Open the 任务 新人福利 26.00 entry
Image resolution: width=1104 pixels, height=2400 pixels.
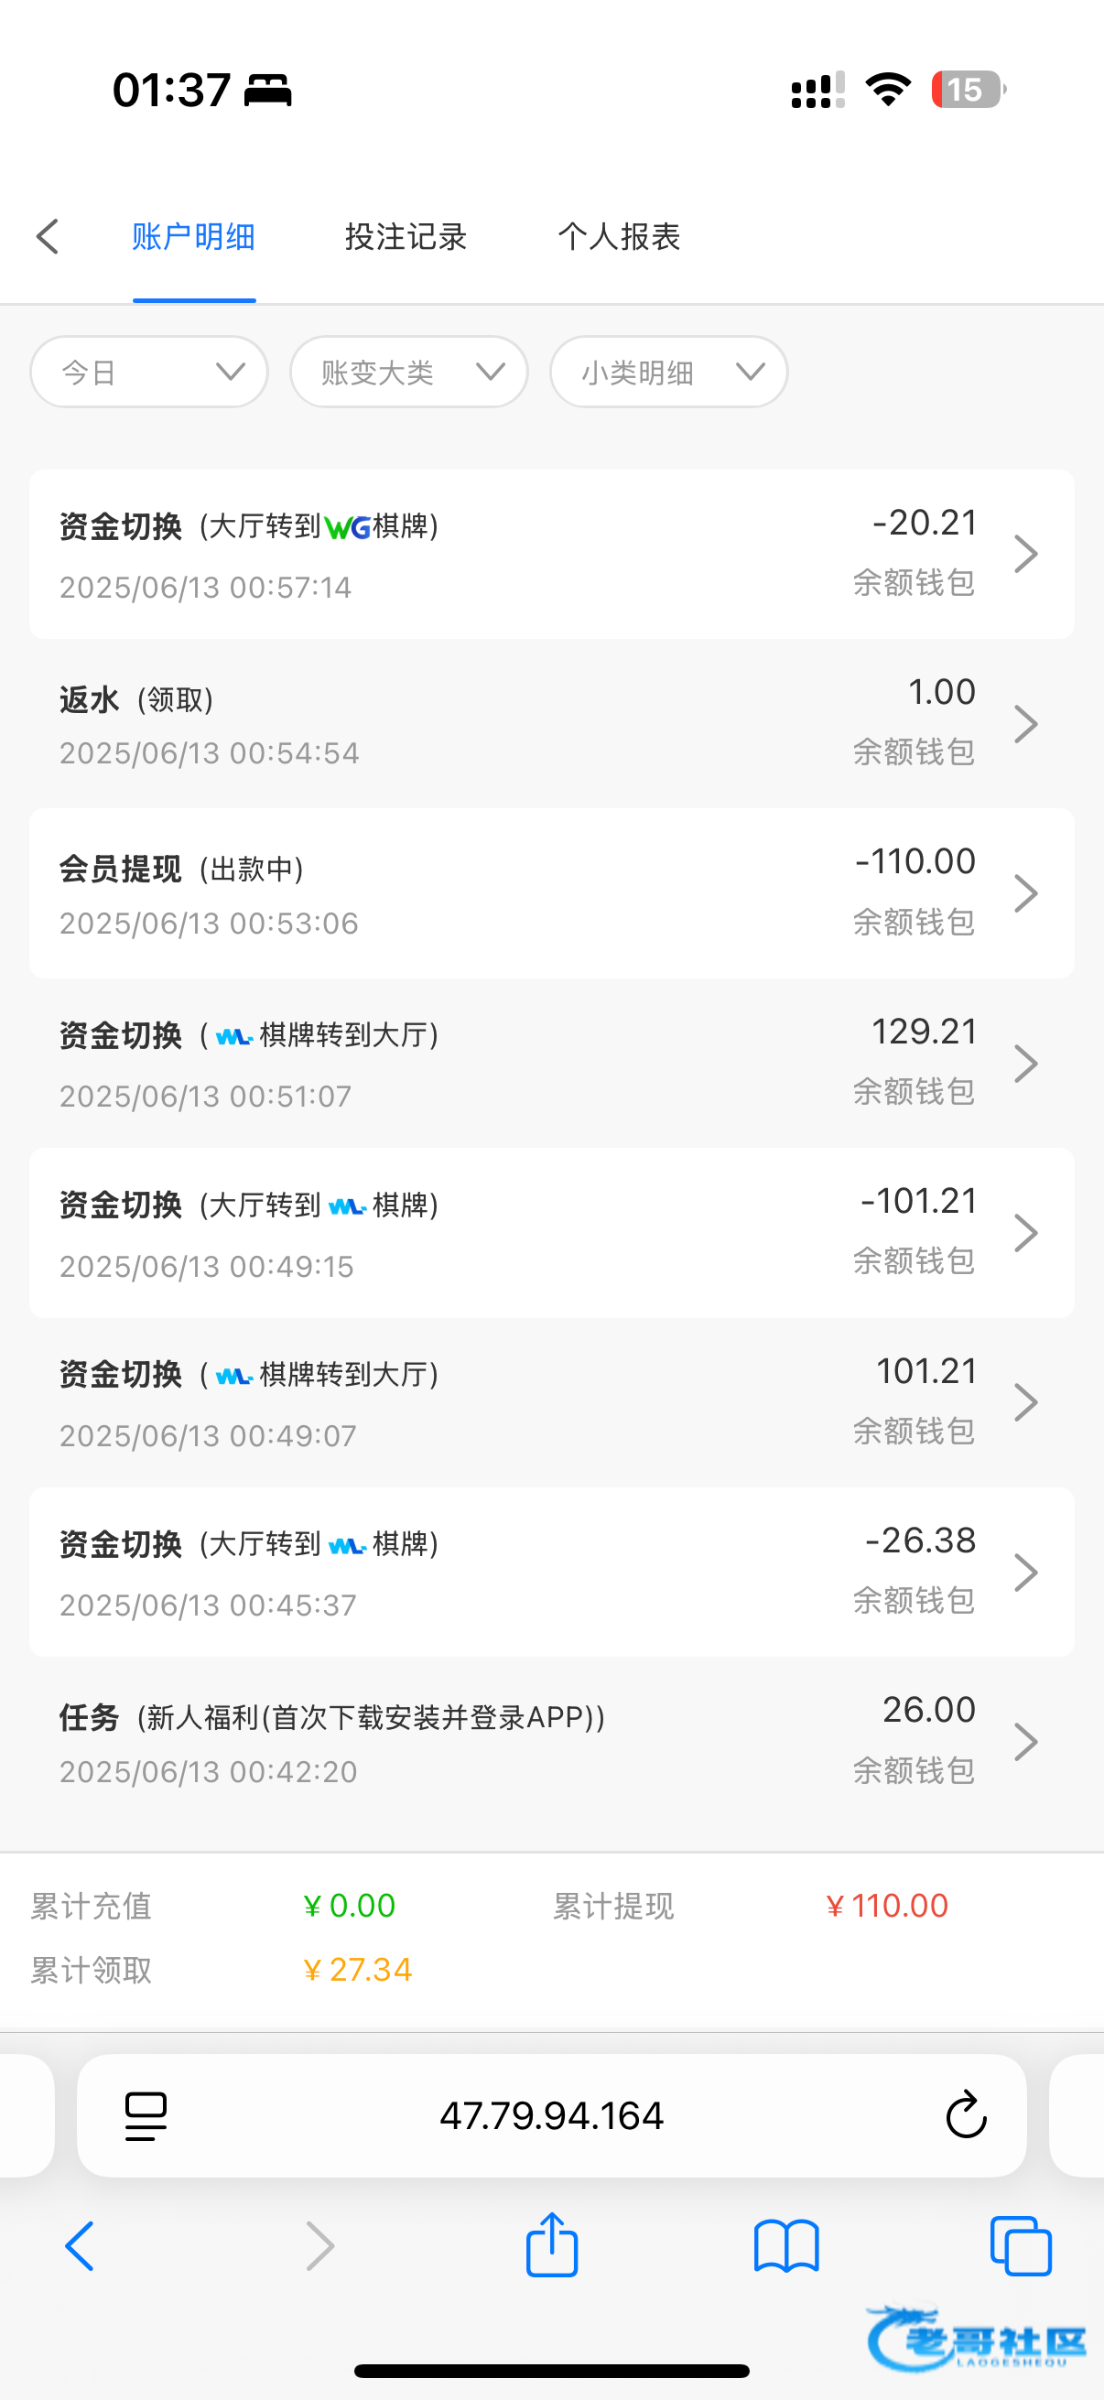(552, 1741)
